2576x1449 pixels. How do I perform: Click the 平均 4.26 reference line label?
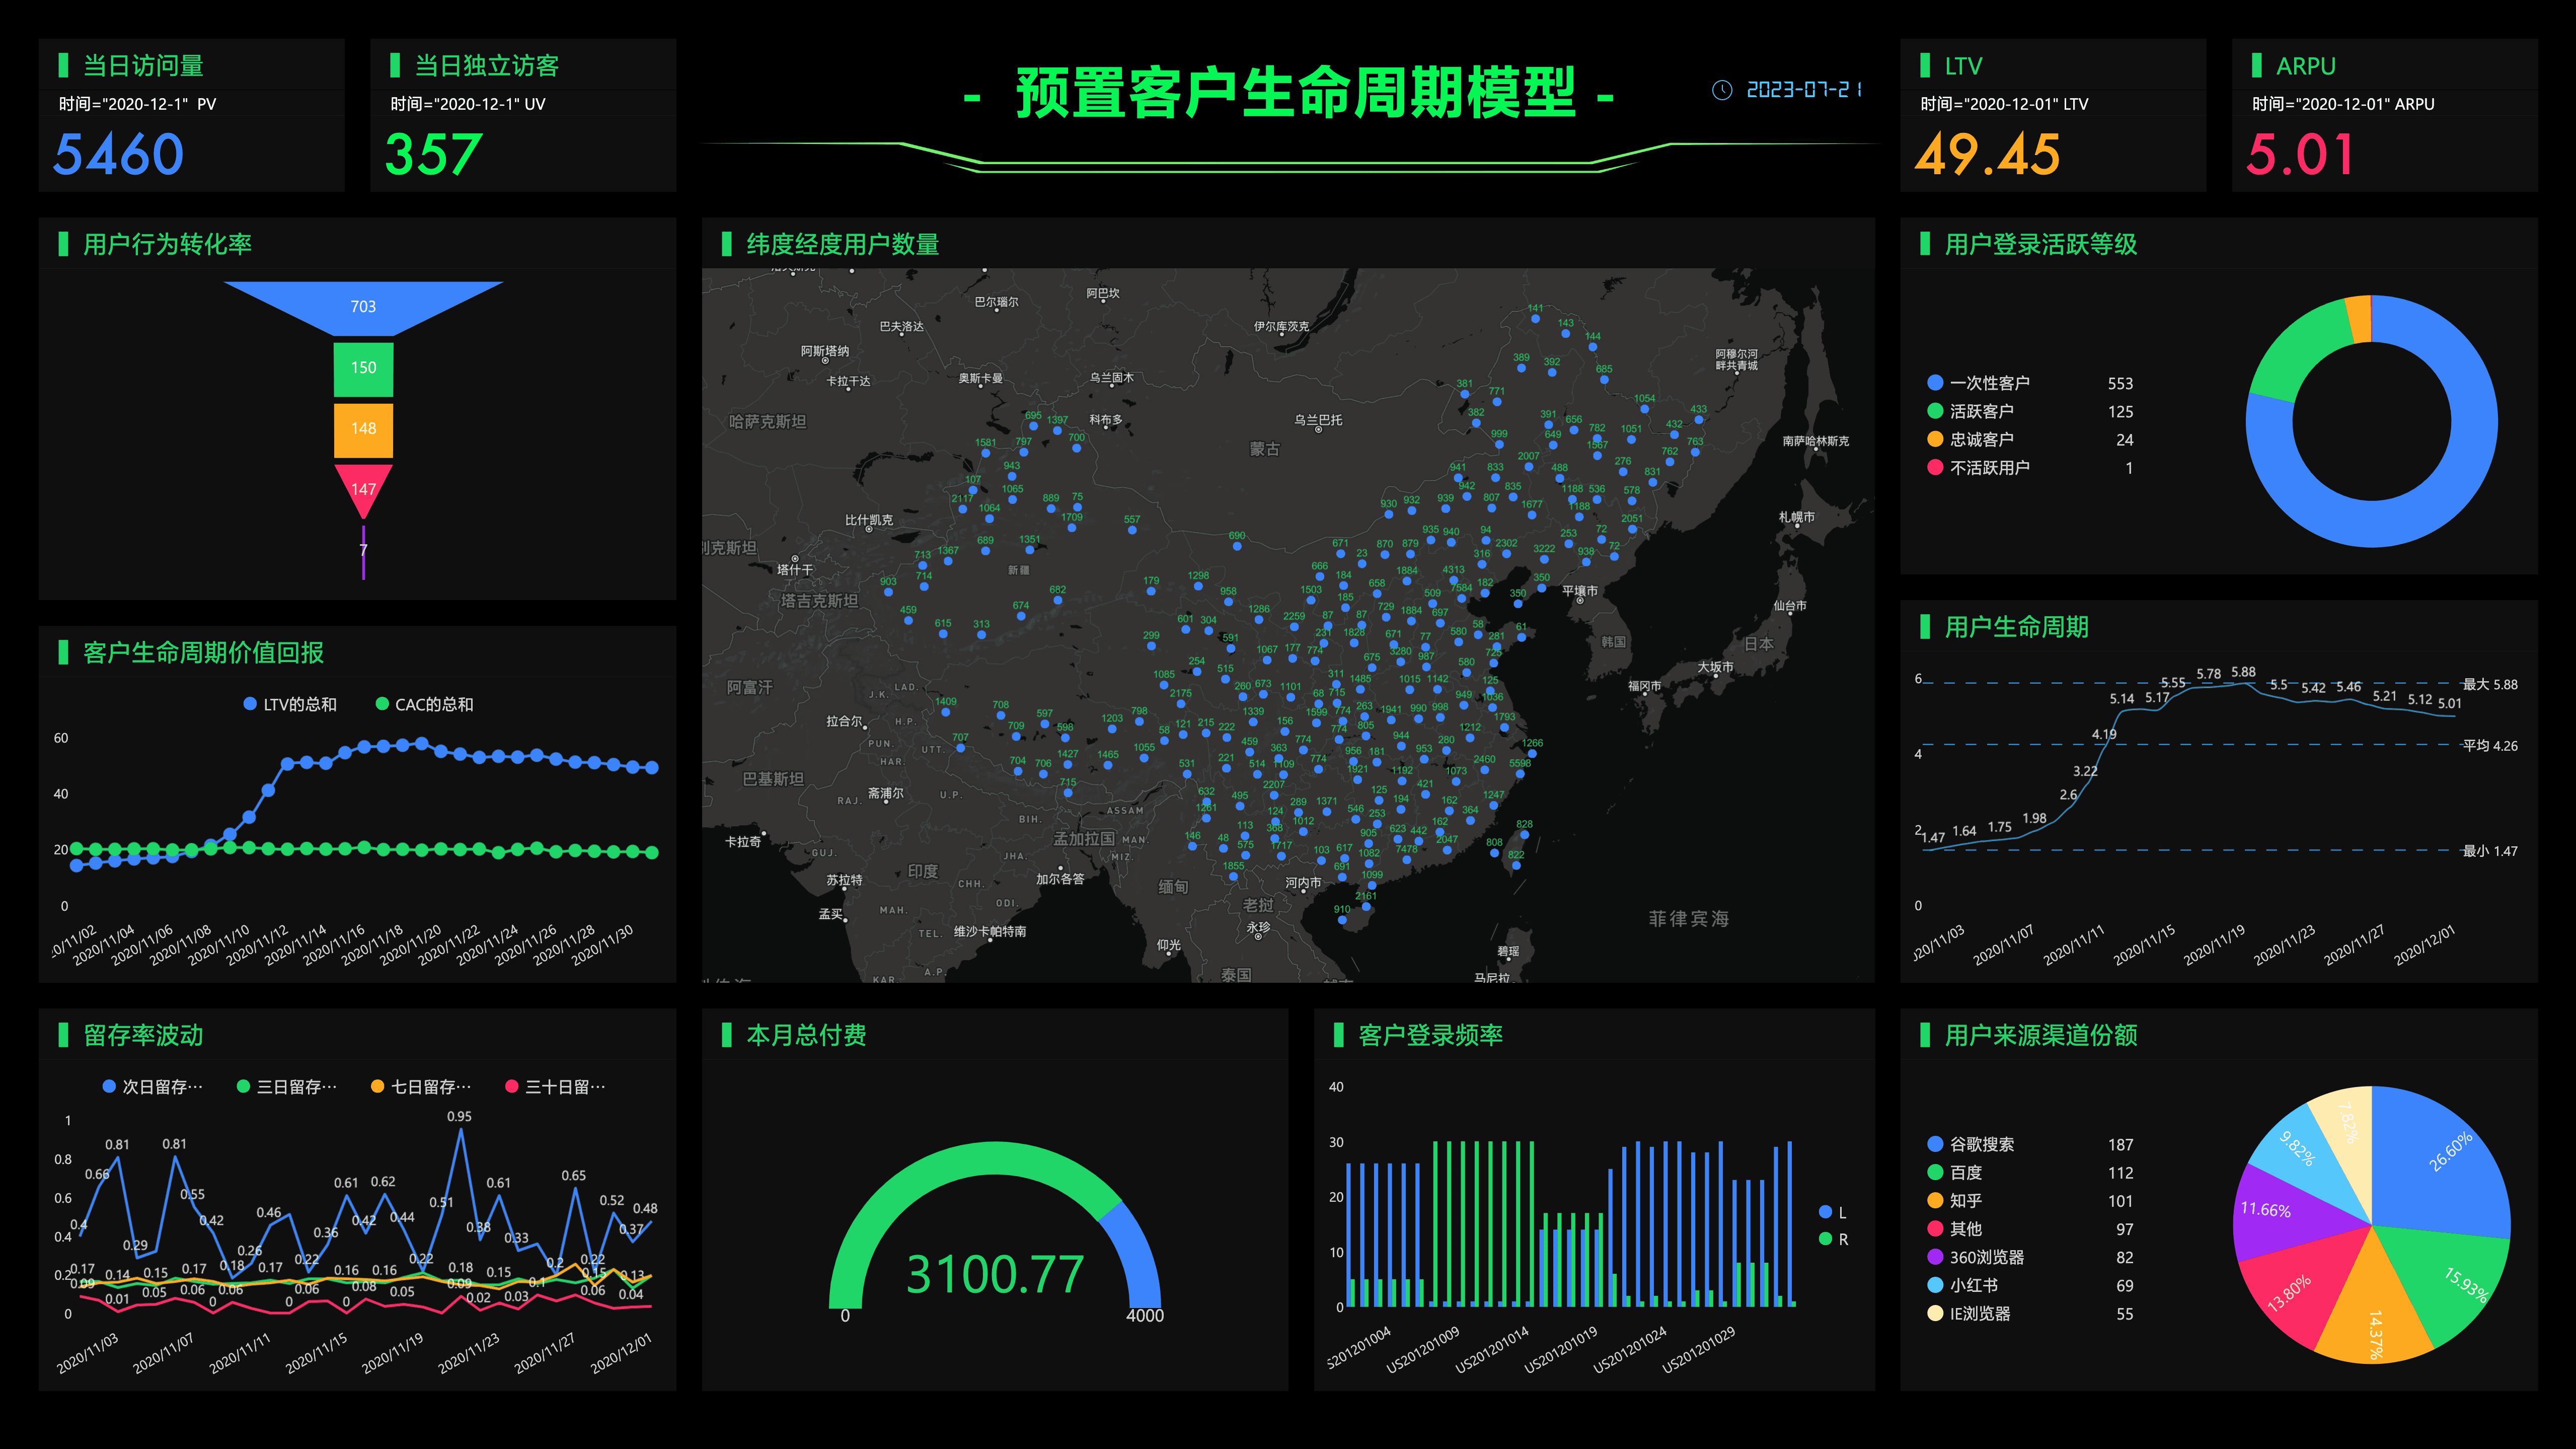click(x=2490, y=745)
